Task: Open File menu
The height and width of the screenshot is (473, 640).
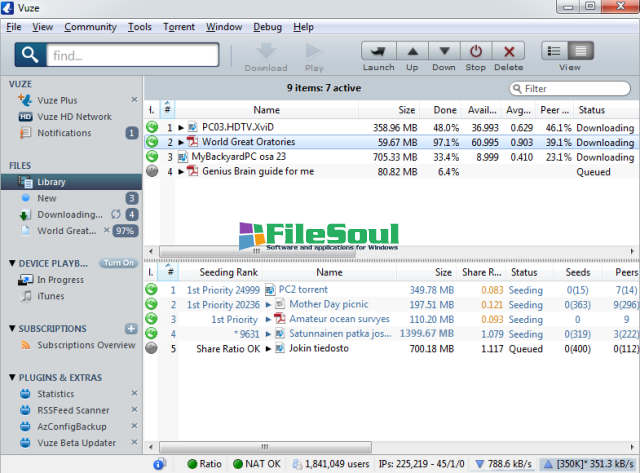Action: point(14,27)
